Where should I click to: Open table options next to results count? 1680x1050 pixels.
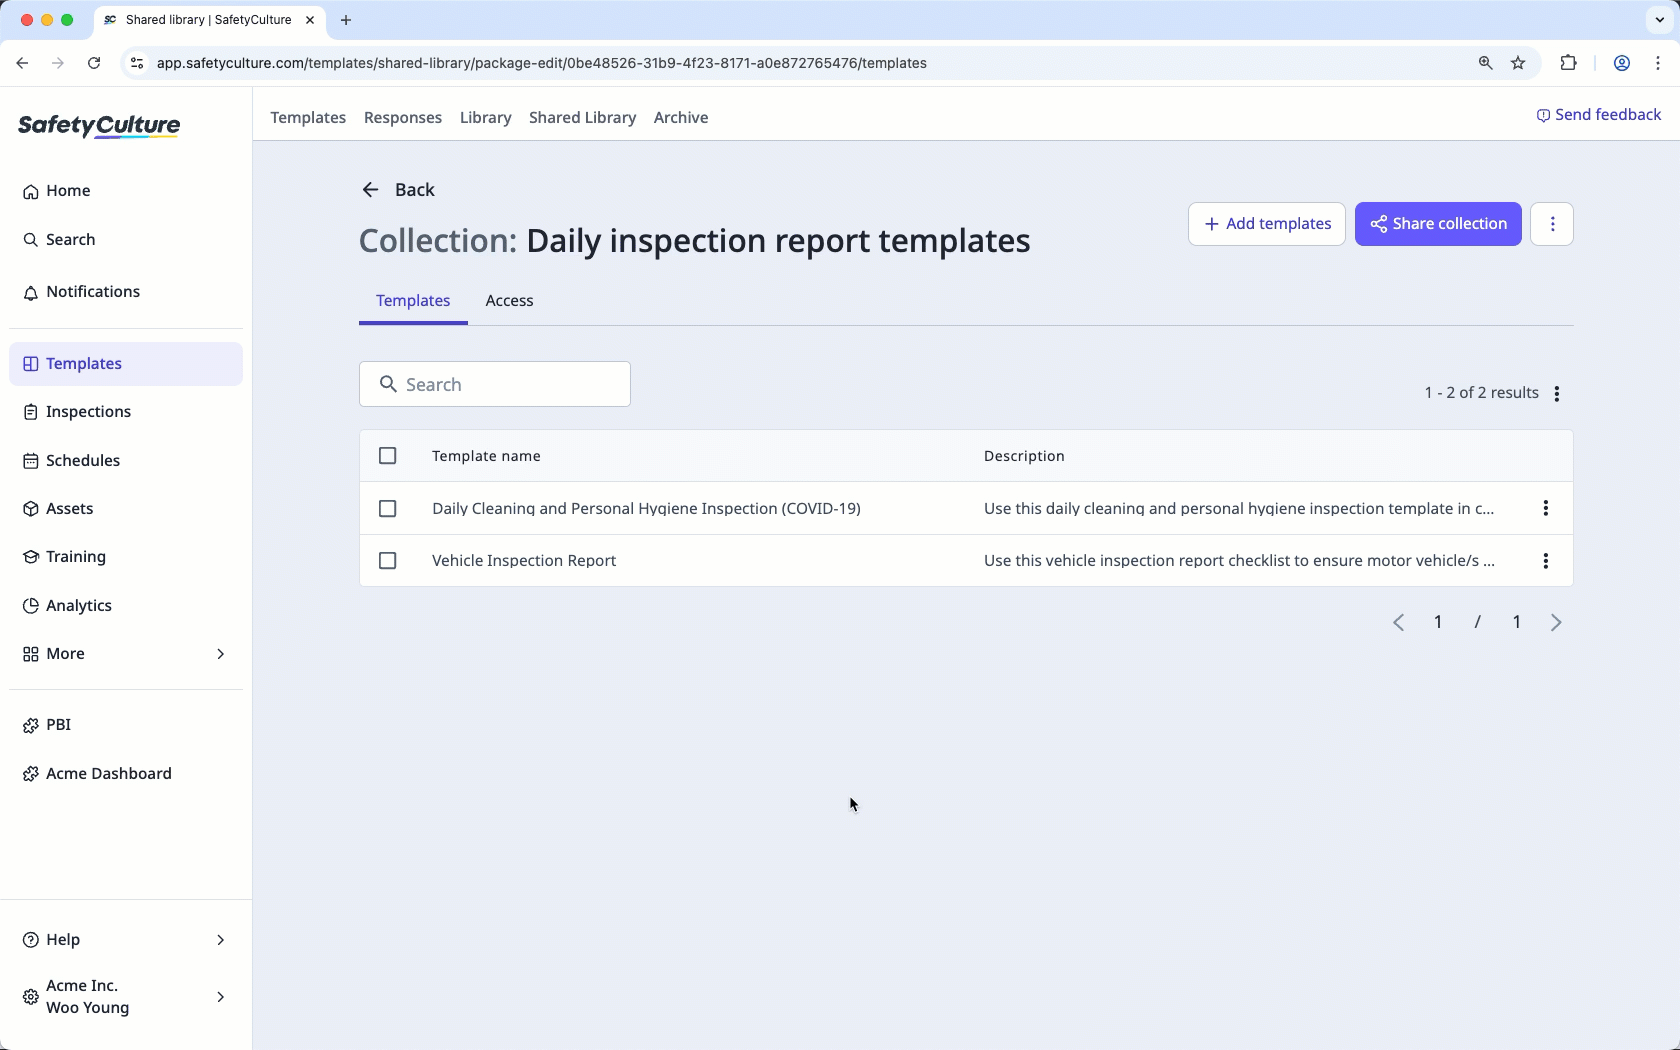(1557, 394)
